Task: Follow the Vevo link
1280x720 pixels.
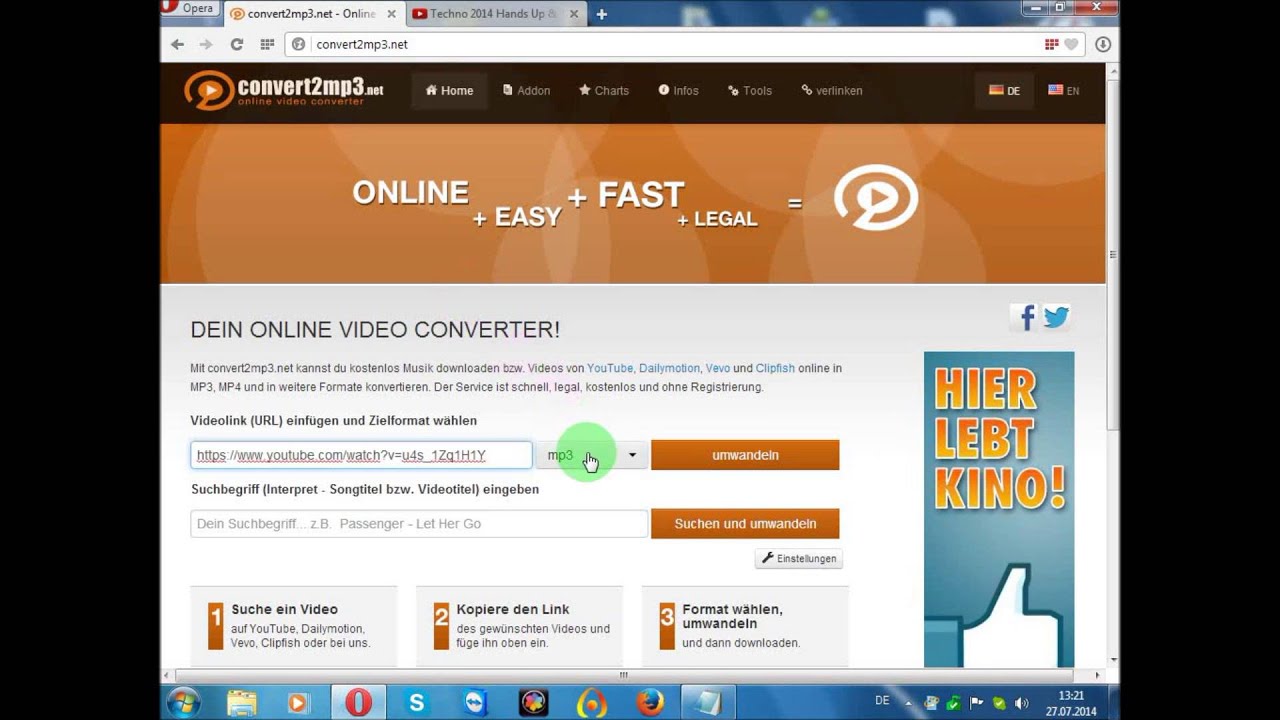Action: (718, 368)
